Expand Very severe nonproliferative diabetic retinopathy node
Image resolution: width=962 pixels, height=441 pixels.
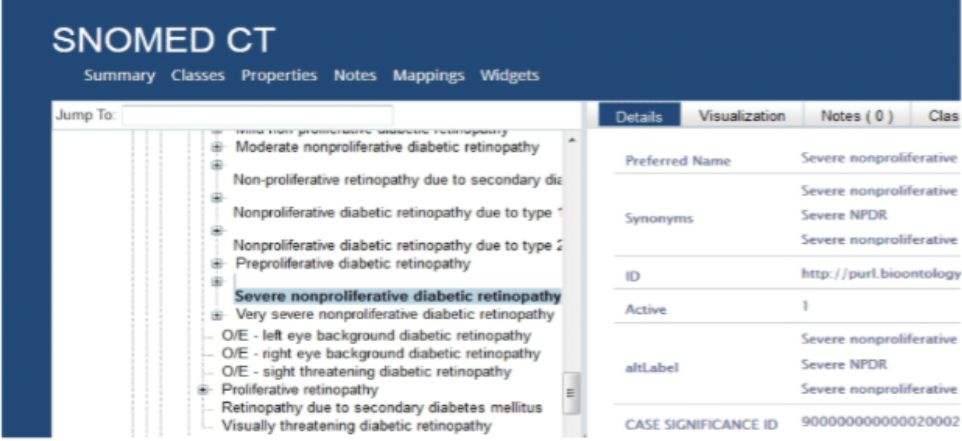pyautogui.click(x=216, y=315)
